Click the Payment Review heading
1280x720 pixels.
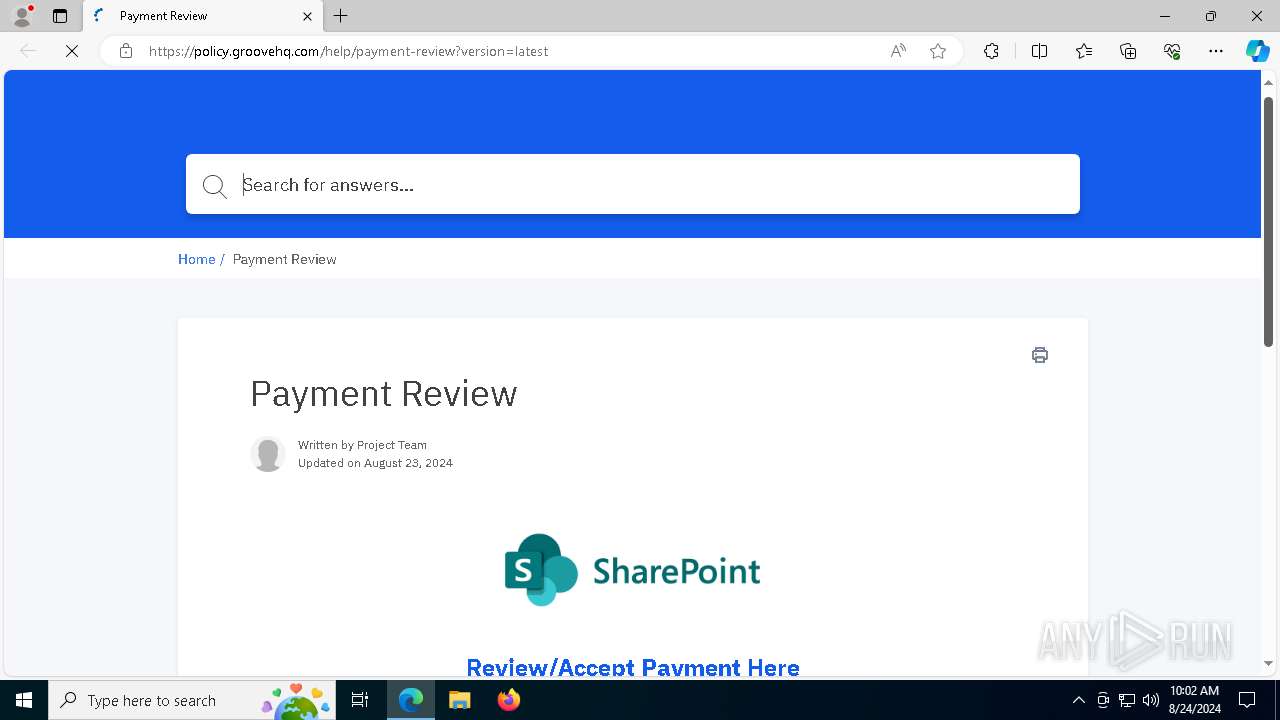point(384,394)
